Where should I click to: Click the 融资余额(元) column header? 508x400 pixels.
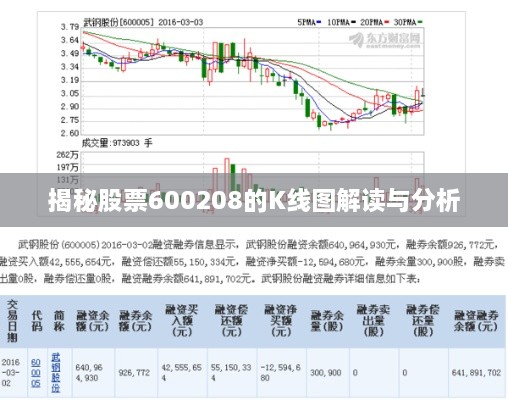(93, 321)
